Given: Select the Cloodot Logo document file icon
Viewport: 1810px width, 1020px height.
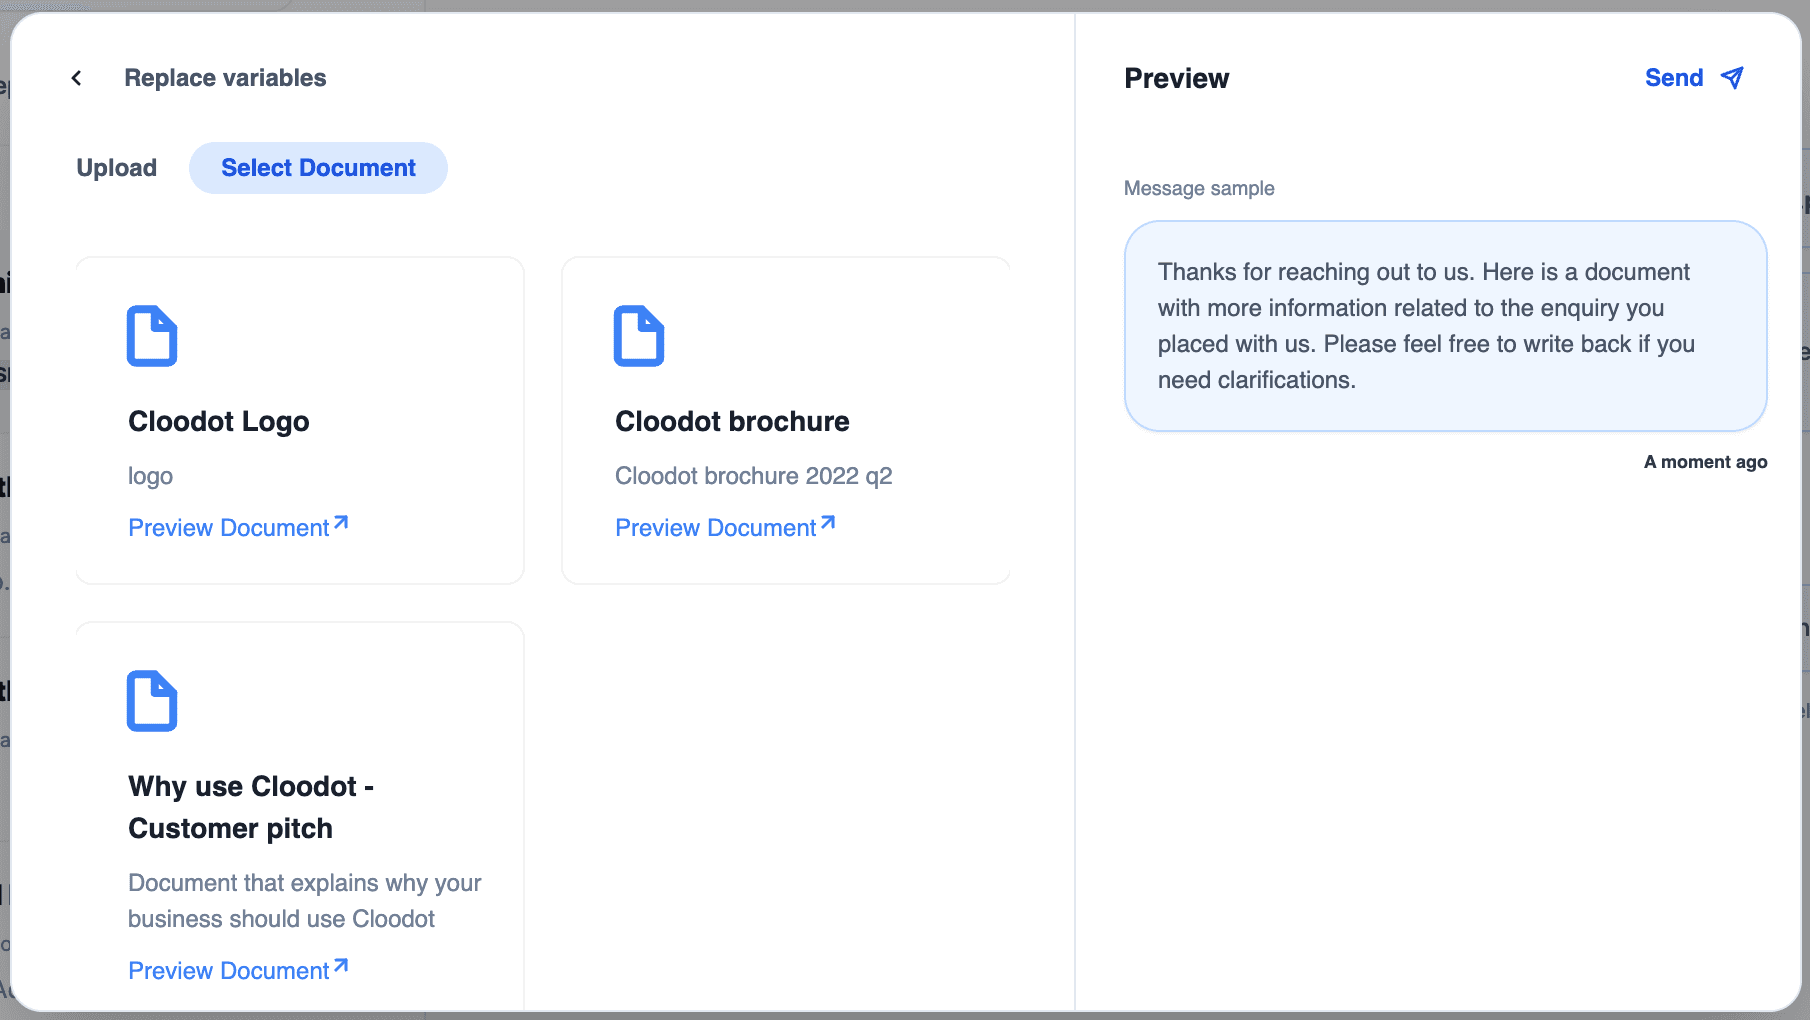Looking at the screenshot, I should point(152,336).
